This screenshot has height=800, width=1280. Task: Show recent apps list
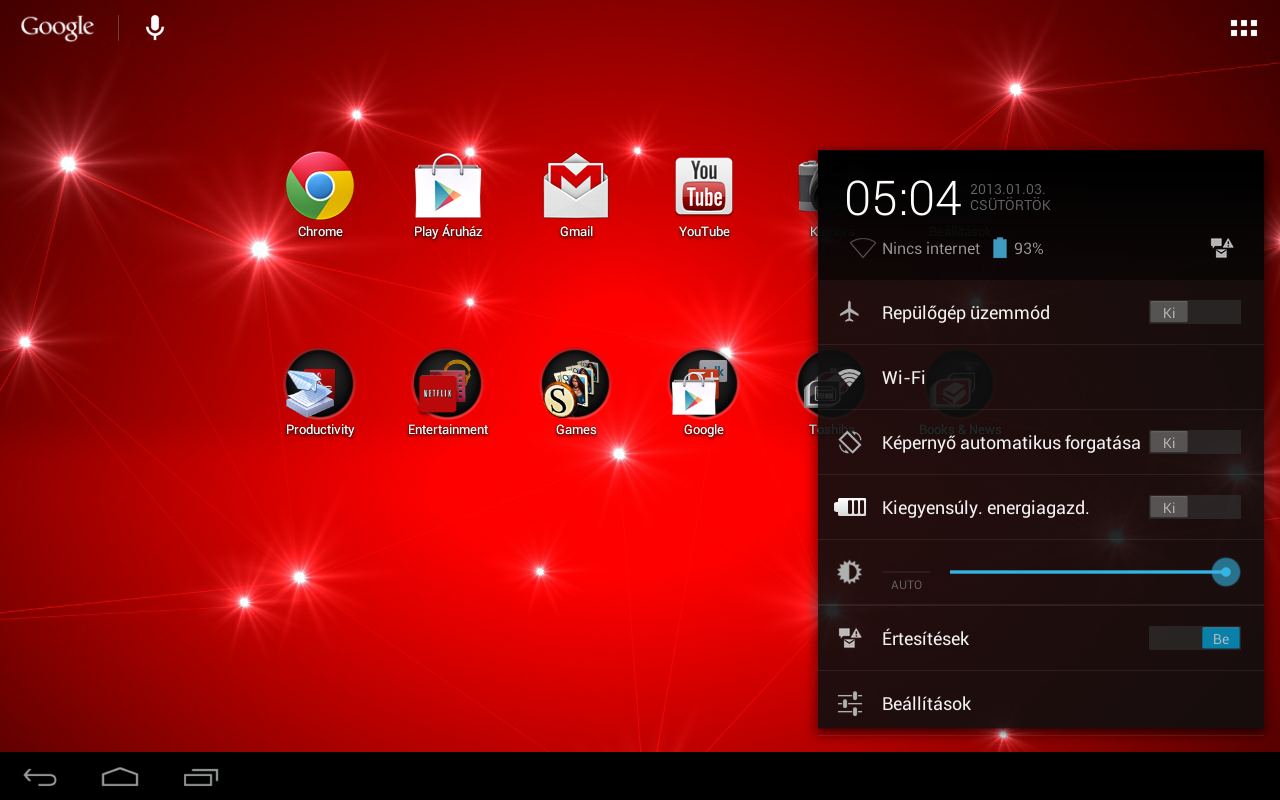pyautogui.click(x=201, y=777)
